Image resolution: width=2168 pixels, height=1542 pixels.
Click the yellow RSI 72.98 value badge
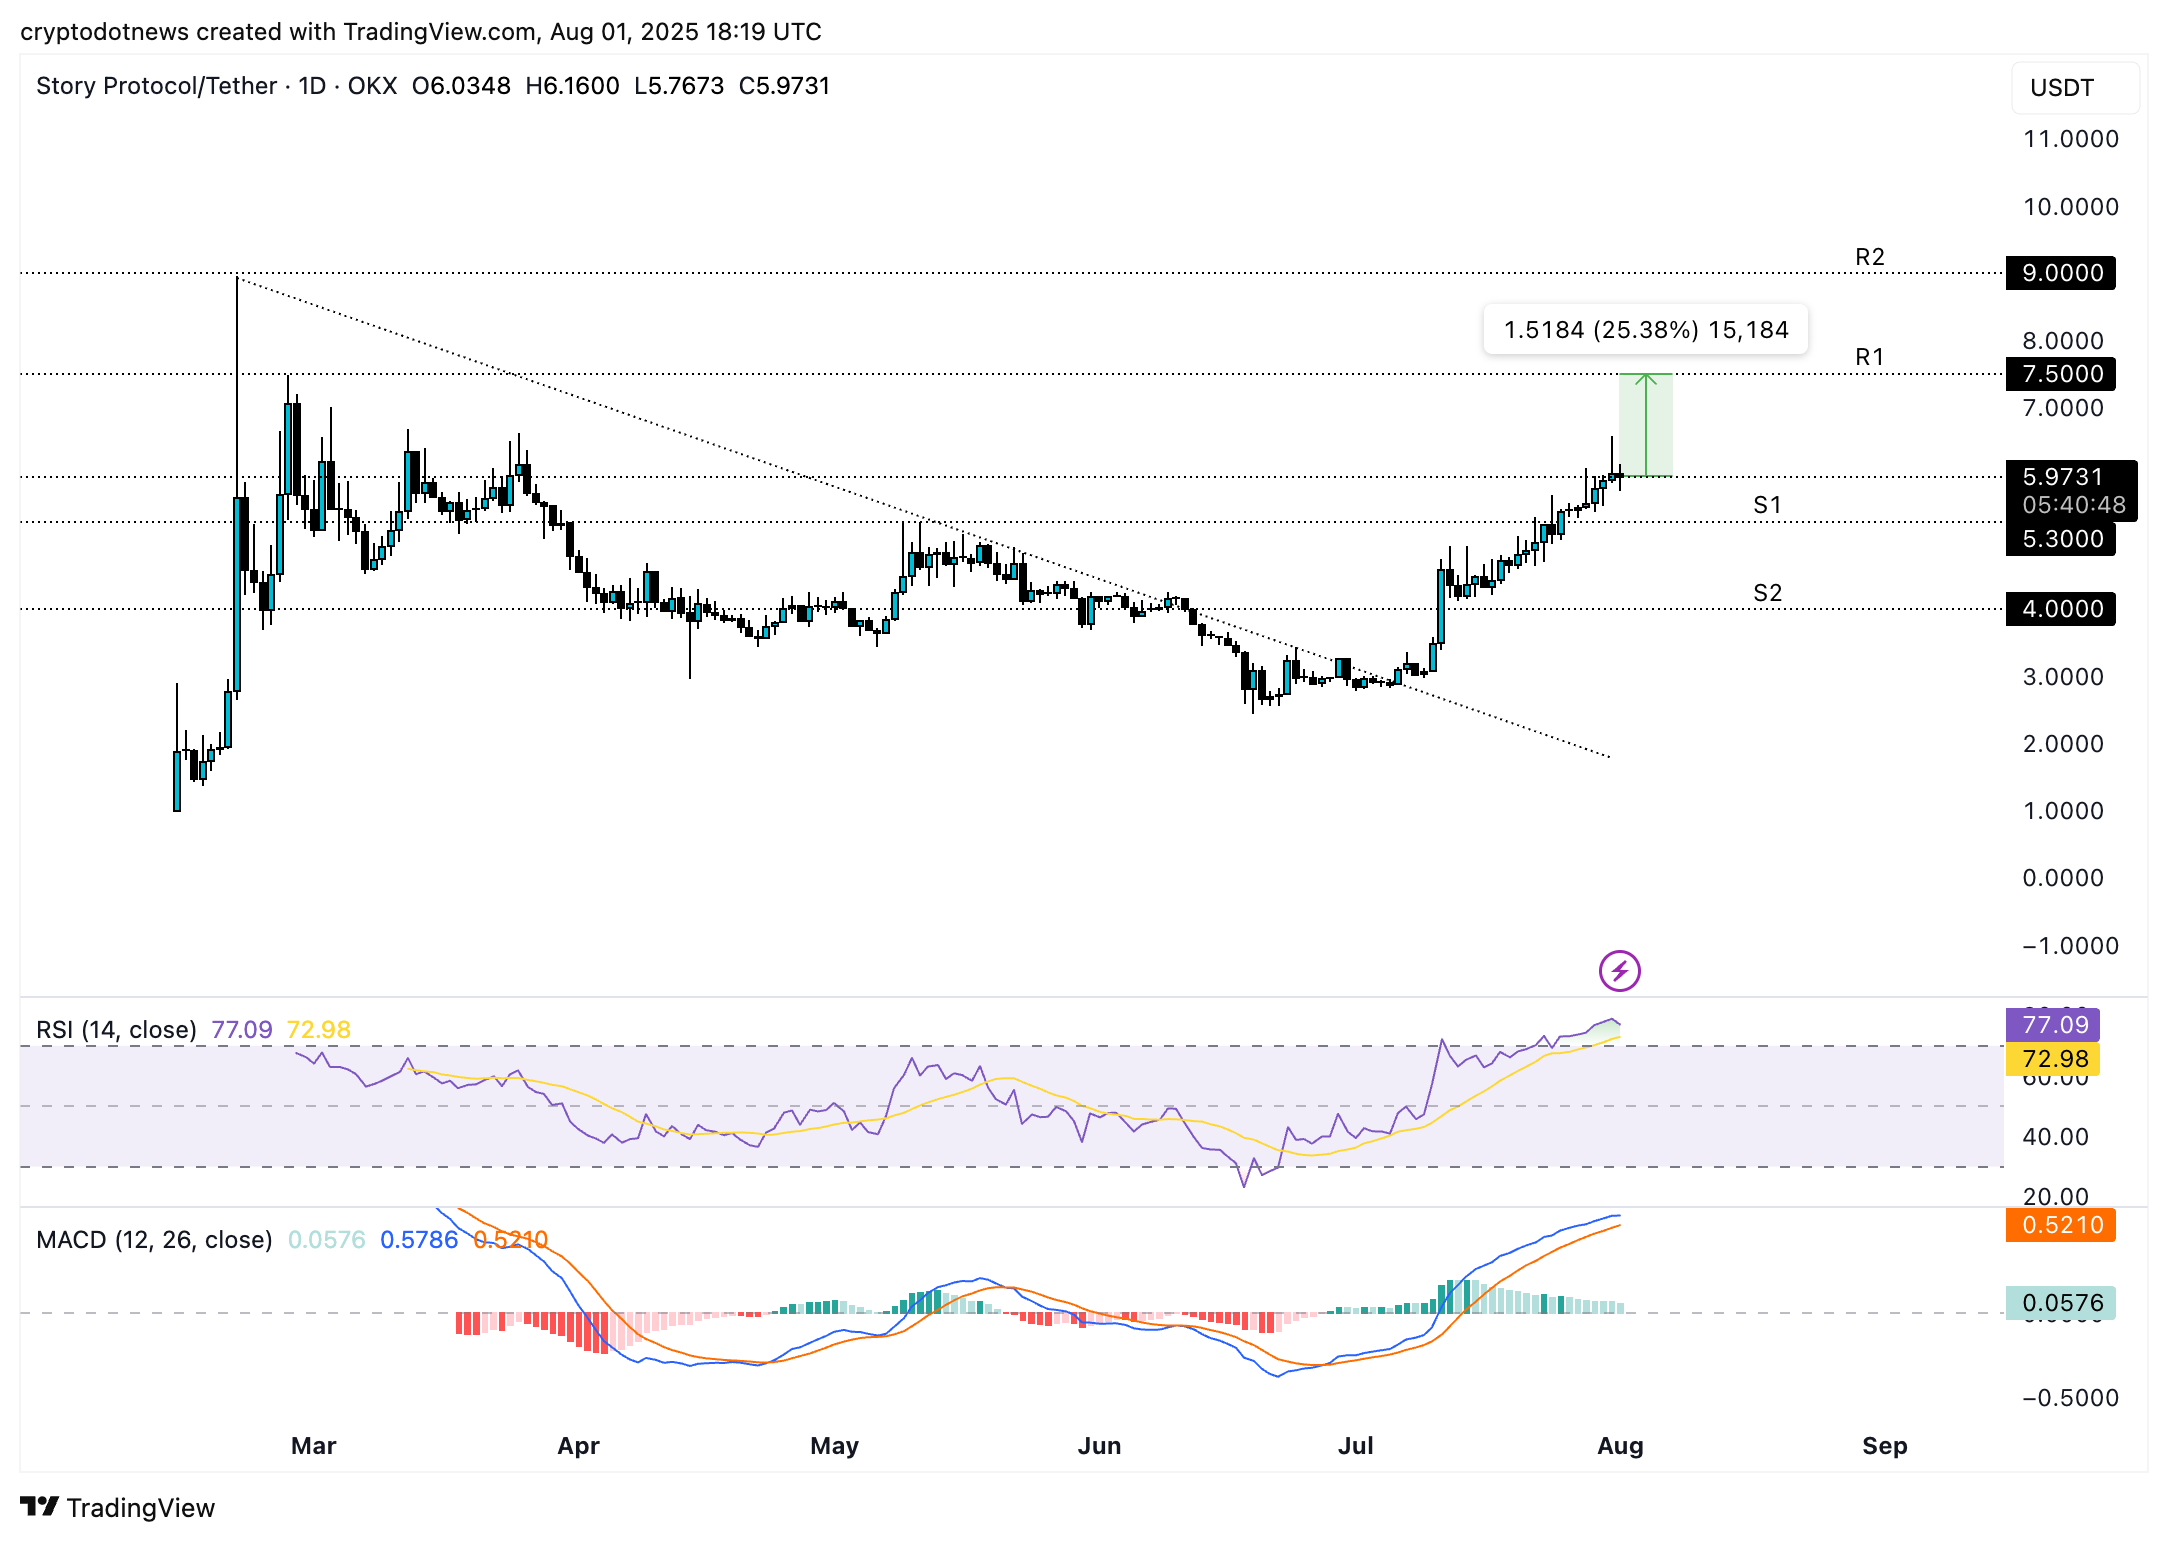coord(2052,1059)
